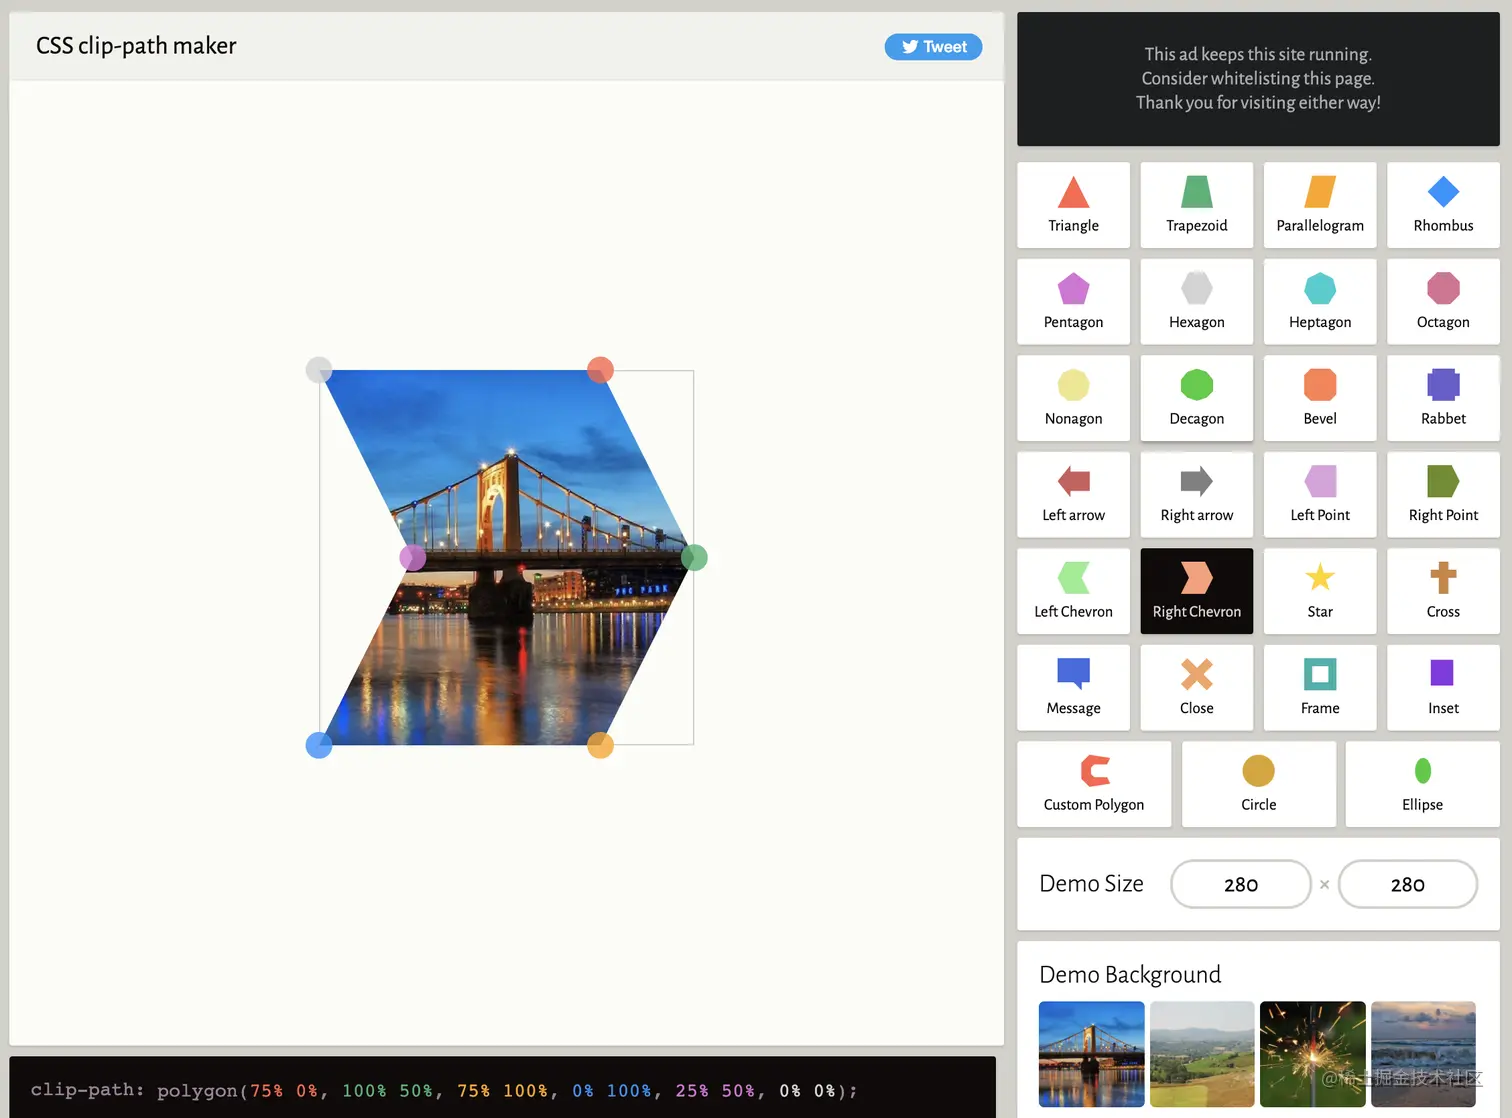Image resolution: width=1512 pixels, height=1118 pixels.
Task: Click the orange bottom-right polygon handle
Action: (600, 745)
